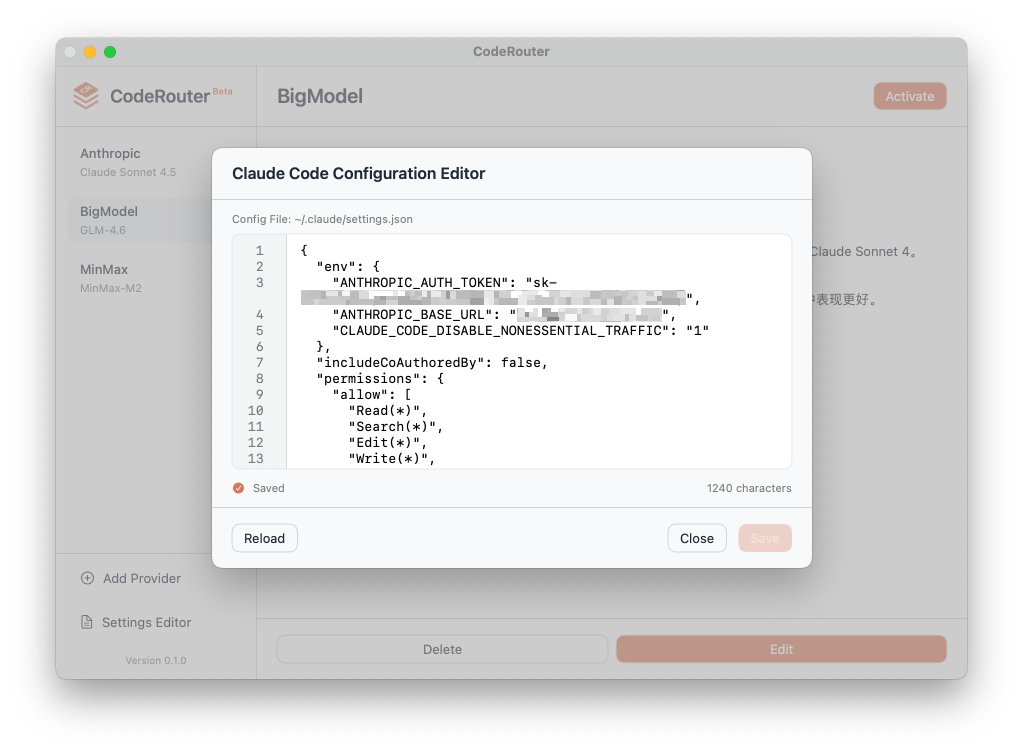Click the Delete button

442,648
